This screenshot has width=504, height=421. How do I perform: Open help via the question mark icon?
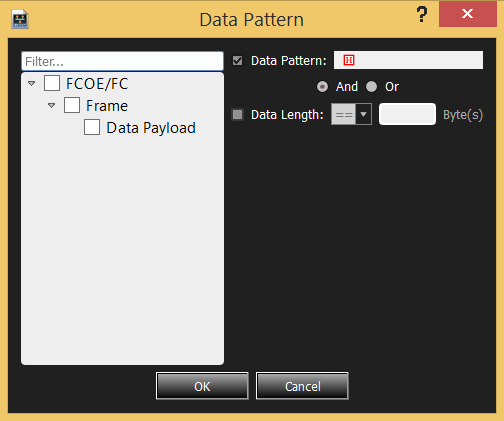pyautogui.click(x=422, y=15)
